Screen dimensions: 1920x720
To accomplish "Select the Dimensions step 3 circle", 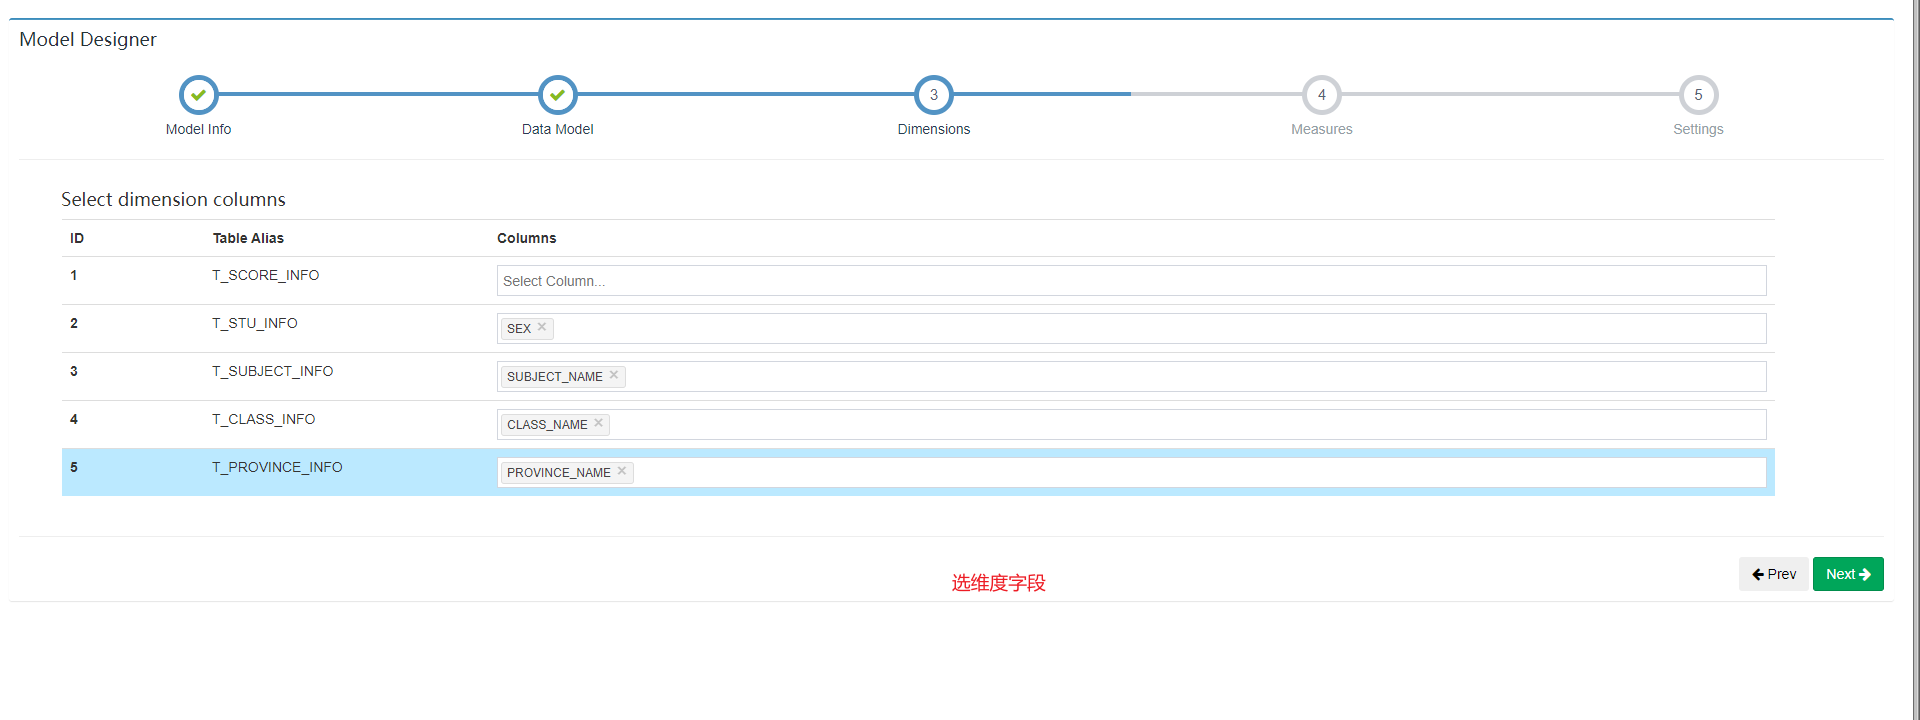I will (934, 95).
